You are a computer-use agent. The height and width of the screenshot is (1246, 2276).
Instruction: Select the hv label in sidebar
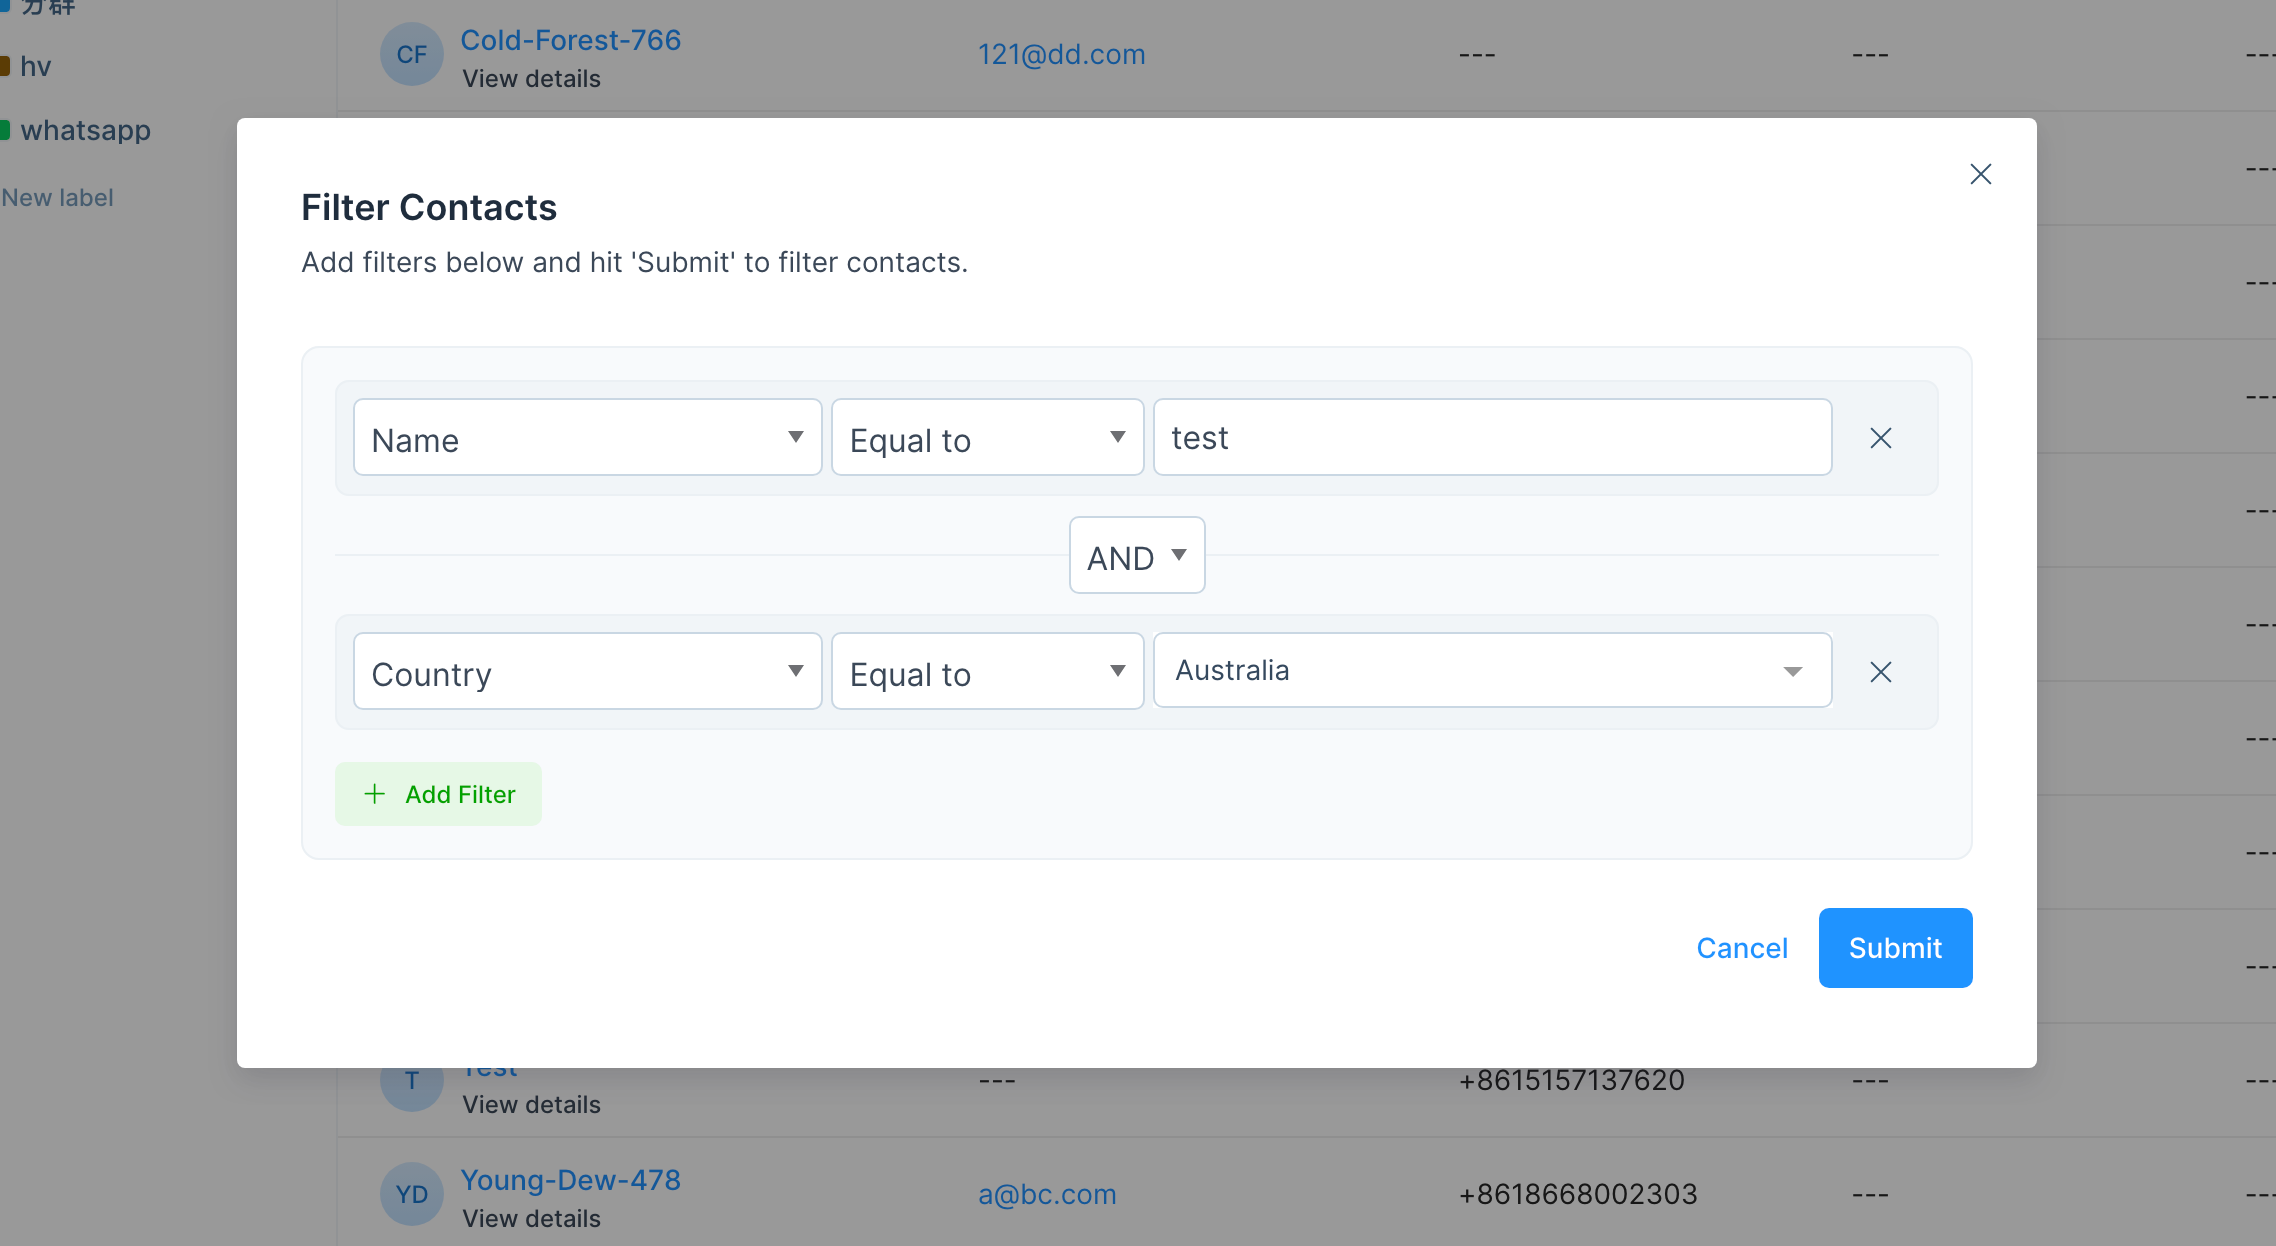point(35,66)
